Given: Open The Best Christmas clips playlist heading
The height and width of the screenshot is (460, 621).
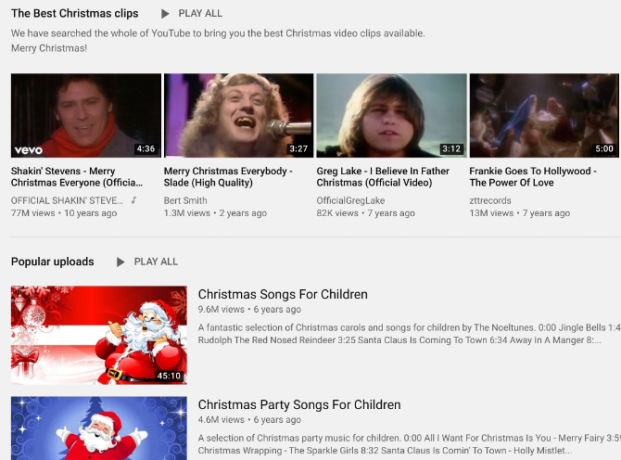Looking at the screenshot, I should click(75, 13).
